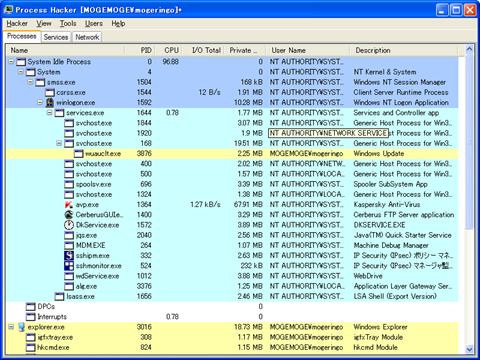Click the Kaspersky Anti-Virus description
This screenshot has width=480, height=360.
(387, 204)
